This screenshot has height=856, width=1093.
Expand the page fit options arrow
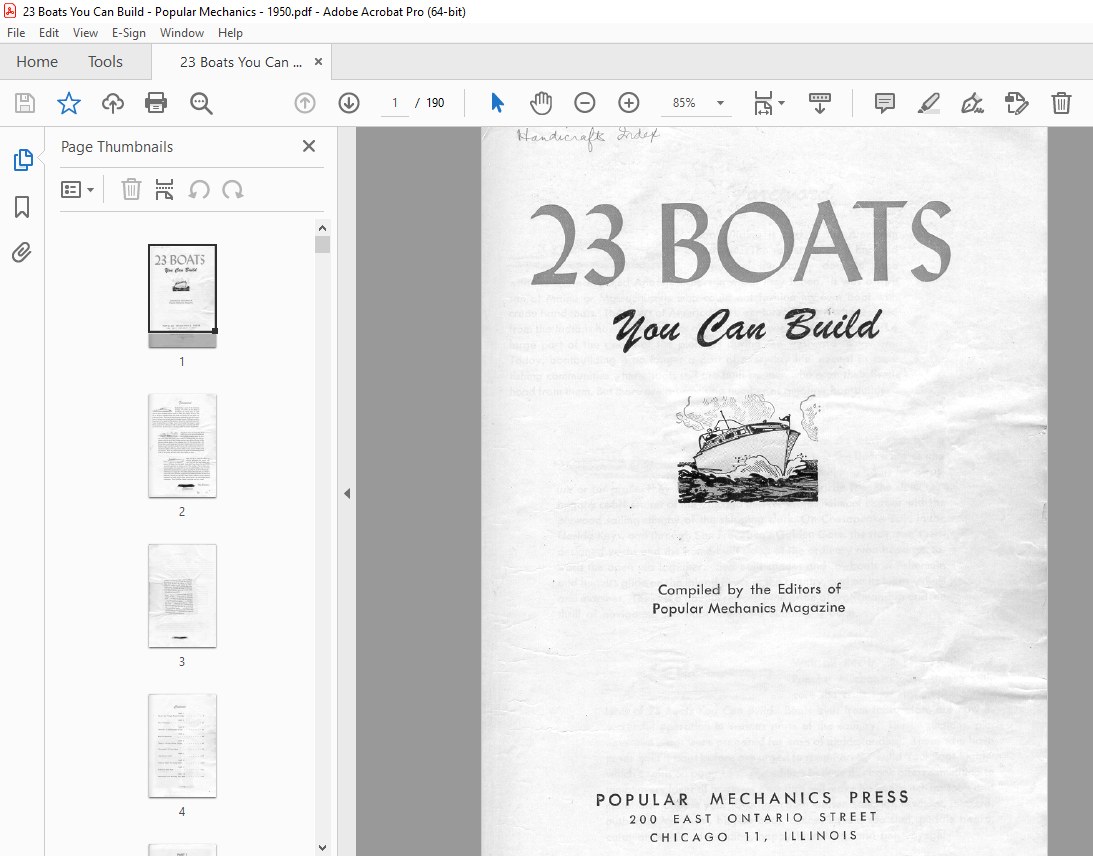point(781,103)
